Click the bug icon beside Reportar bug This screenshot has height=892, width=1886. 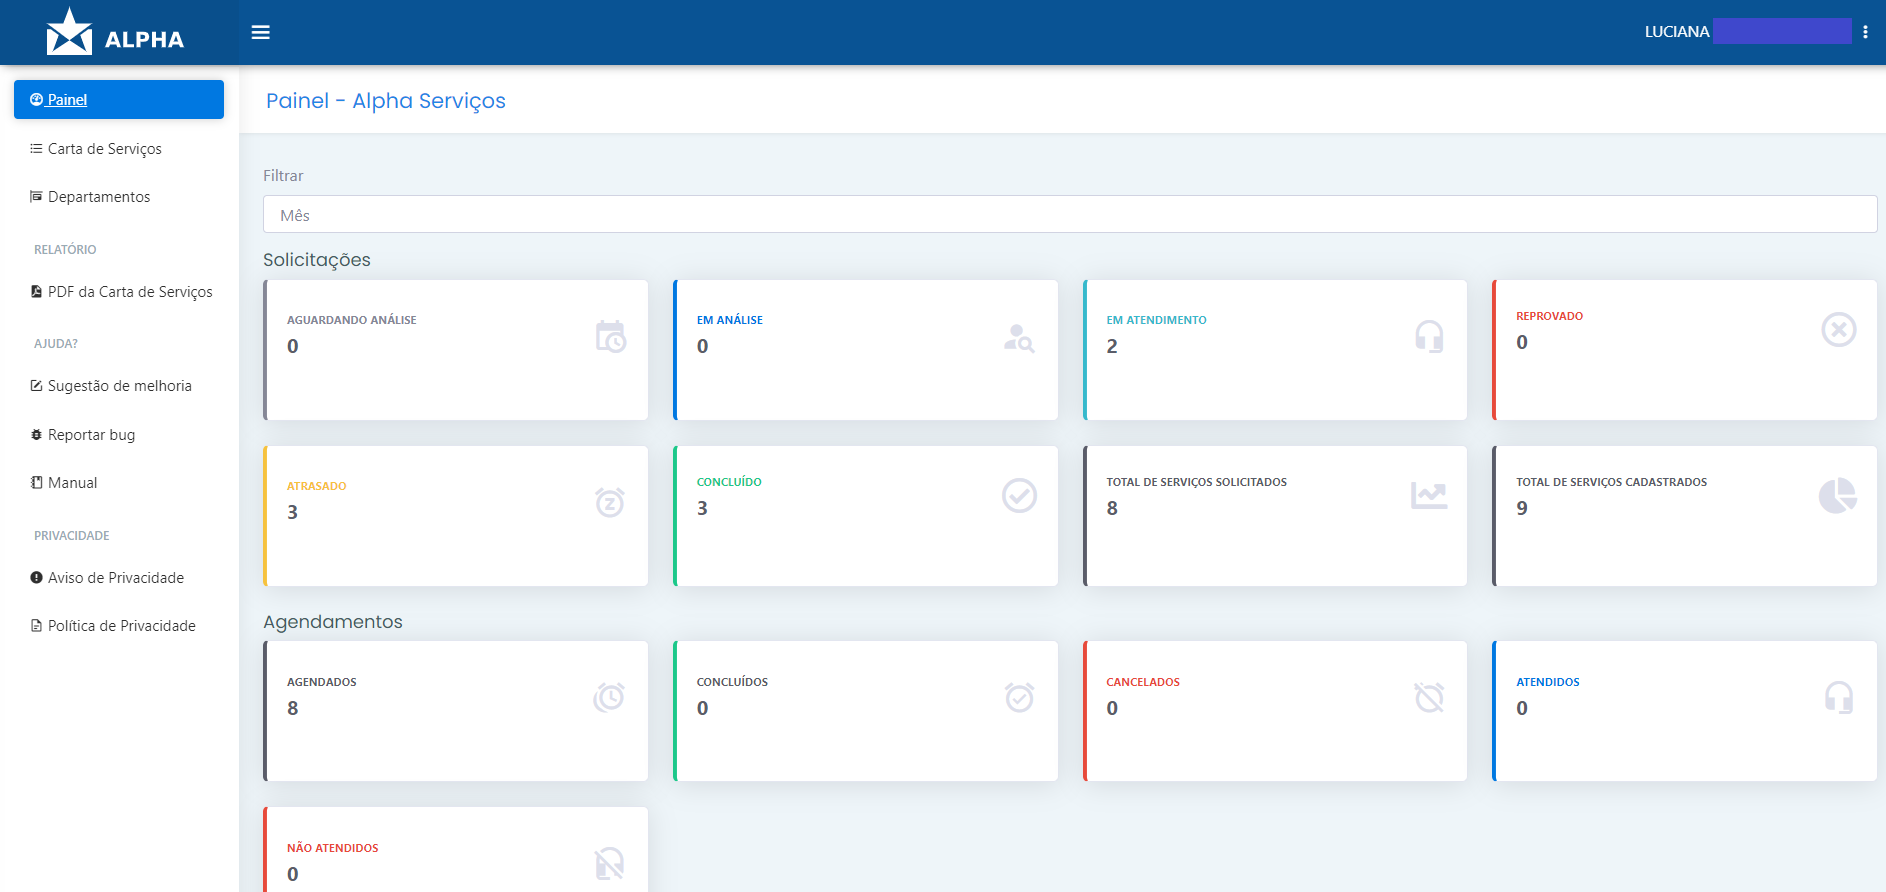pos(36,434)
